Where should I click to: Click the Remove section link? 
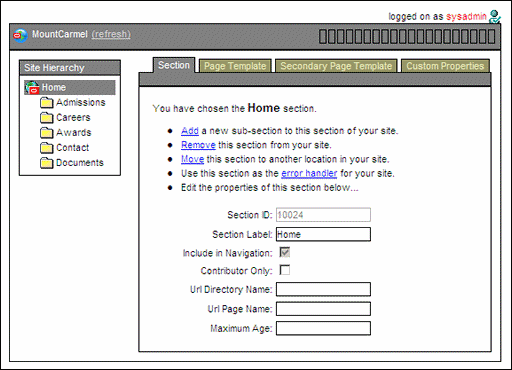pyautogui.click(x=198, y=145)
